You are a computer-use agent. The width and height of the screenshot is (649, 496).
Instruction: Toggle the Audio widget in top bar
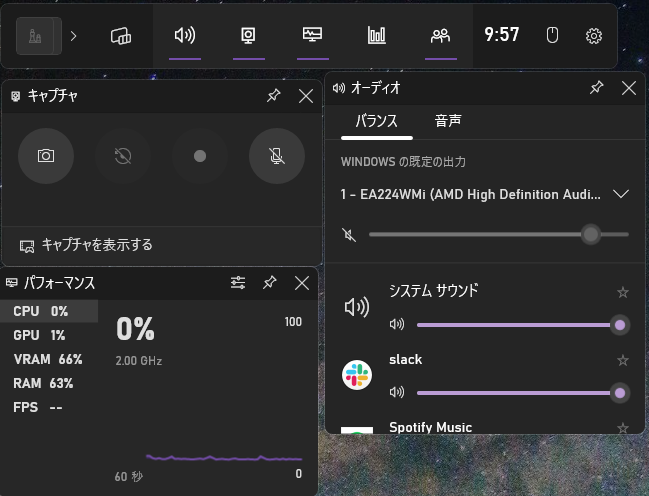coord(184,36)
